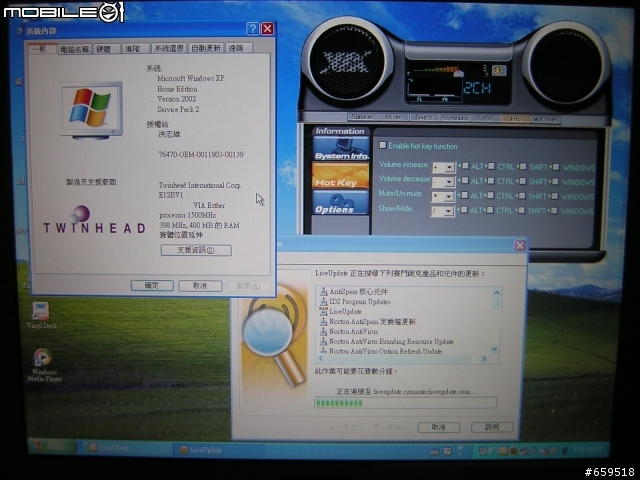
Task: Click the help question mark in System Properties
Action: [x=253, y=29]
